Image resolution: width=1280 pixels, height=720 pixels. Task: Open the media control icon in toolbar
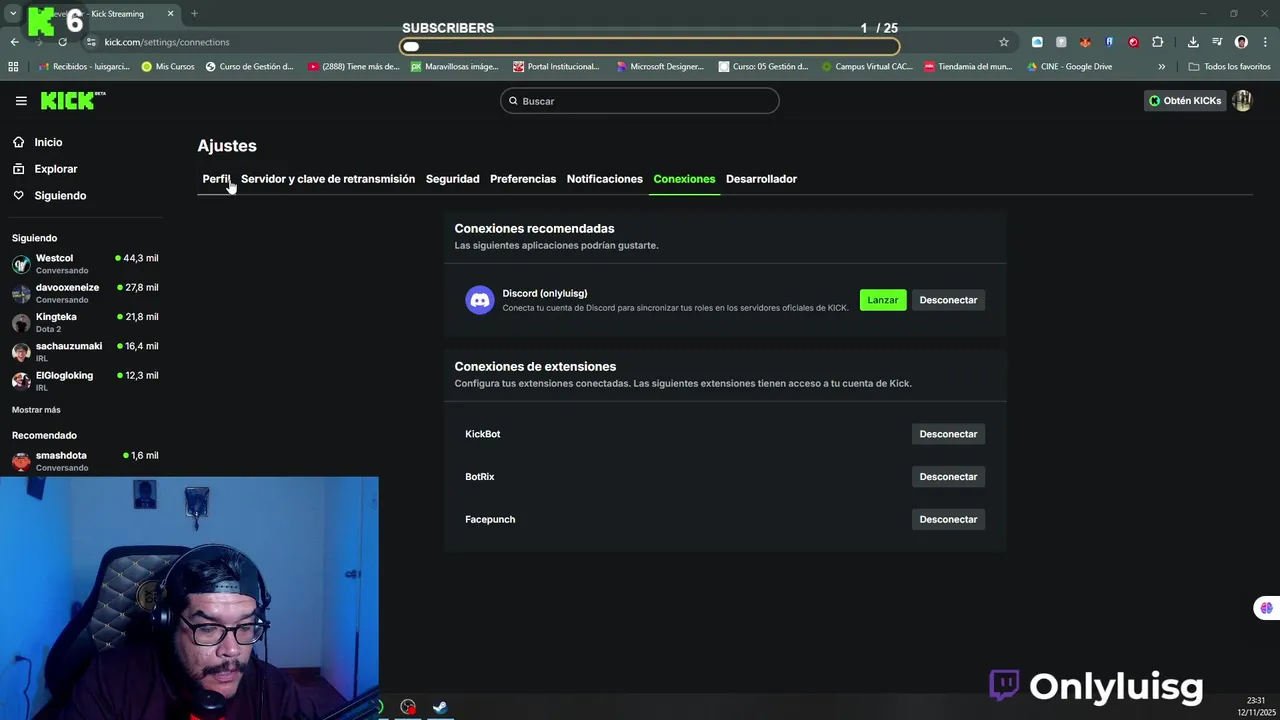pos(1217,42)
